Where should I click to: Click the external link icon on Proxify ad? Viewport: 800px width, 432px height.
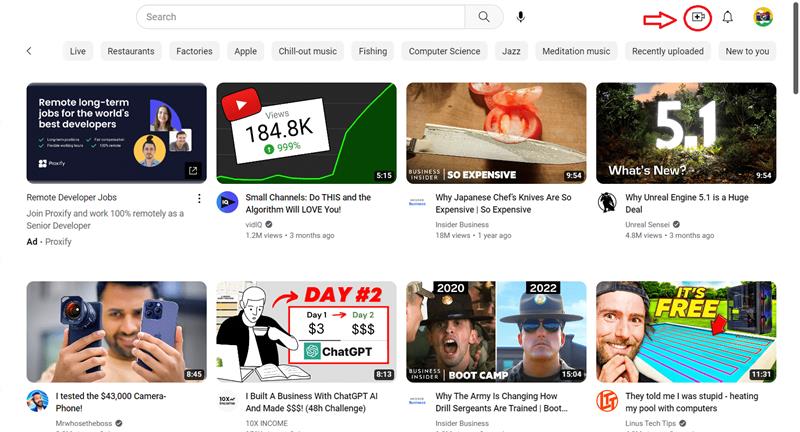click(193, 171)
